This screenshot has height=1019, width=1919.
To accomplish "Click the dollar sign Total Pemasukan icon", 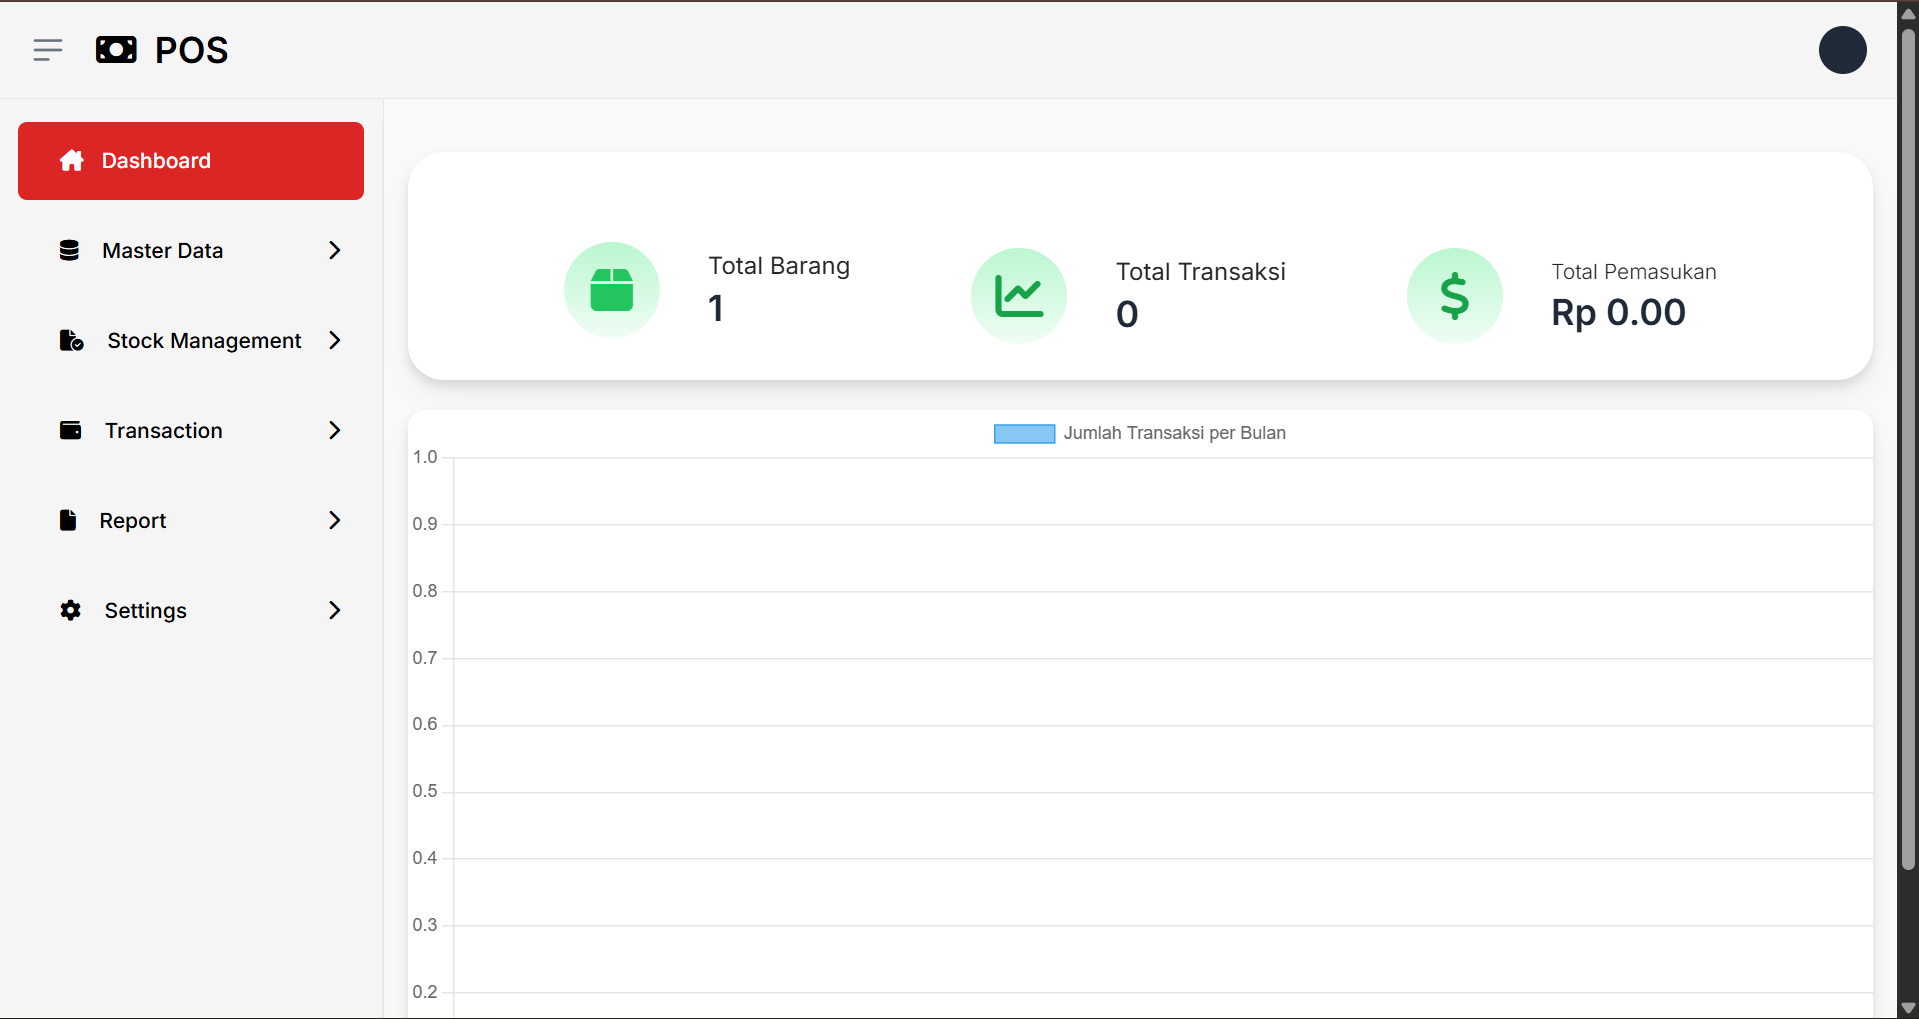I will (1454, 296).
